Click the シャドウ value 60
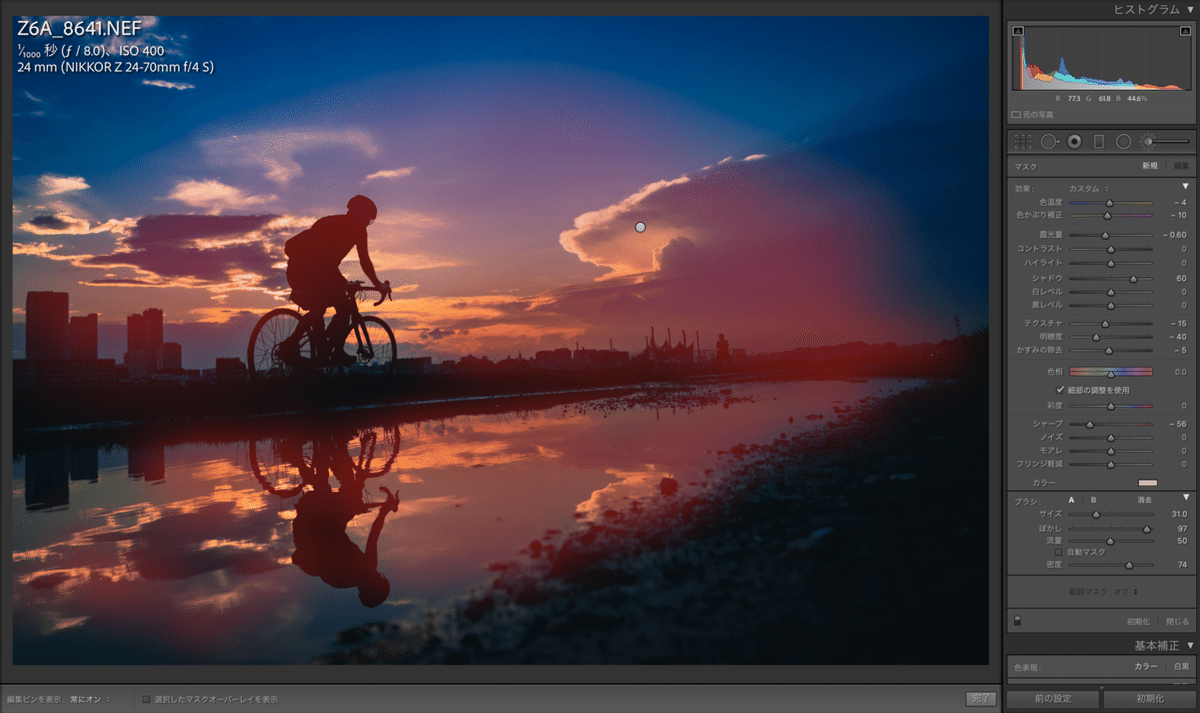Screen dimensions: 1200x713 pyautogui.click(x=1181, y=278)
